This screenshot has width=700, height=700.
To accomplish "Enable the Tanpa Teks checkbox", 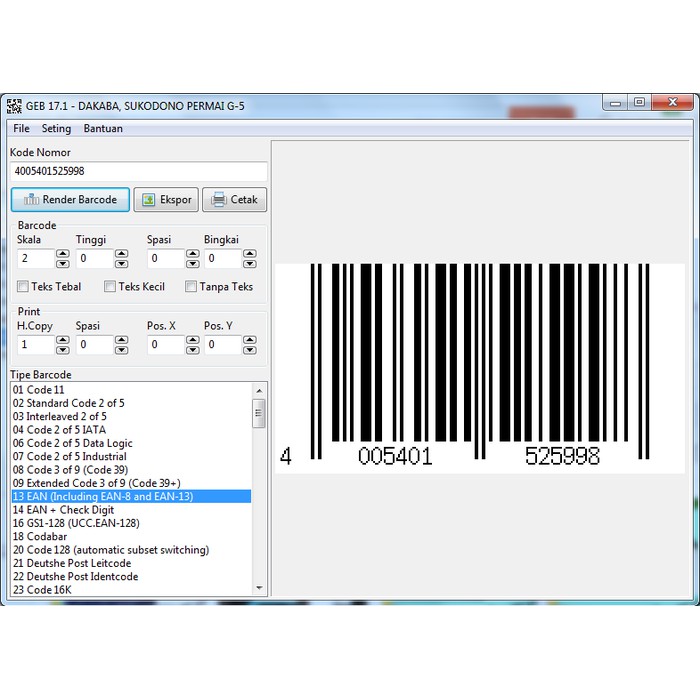I will (191, 286).
